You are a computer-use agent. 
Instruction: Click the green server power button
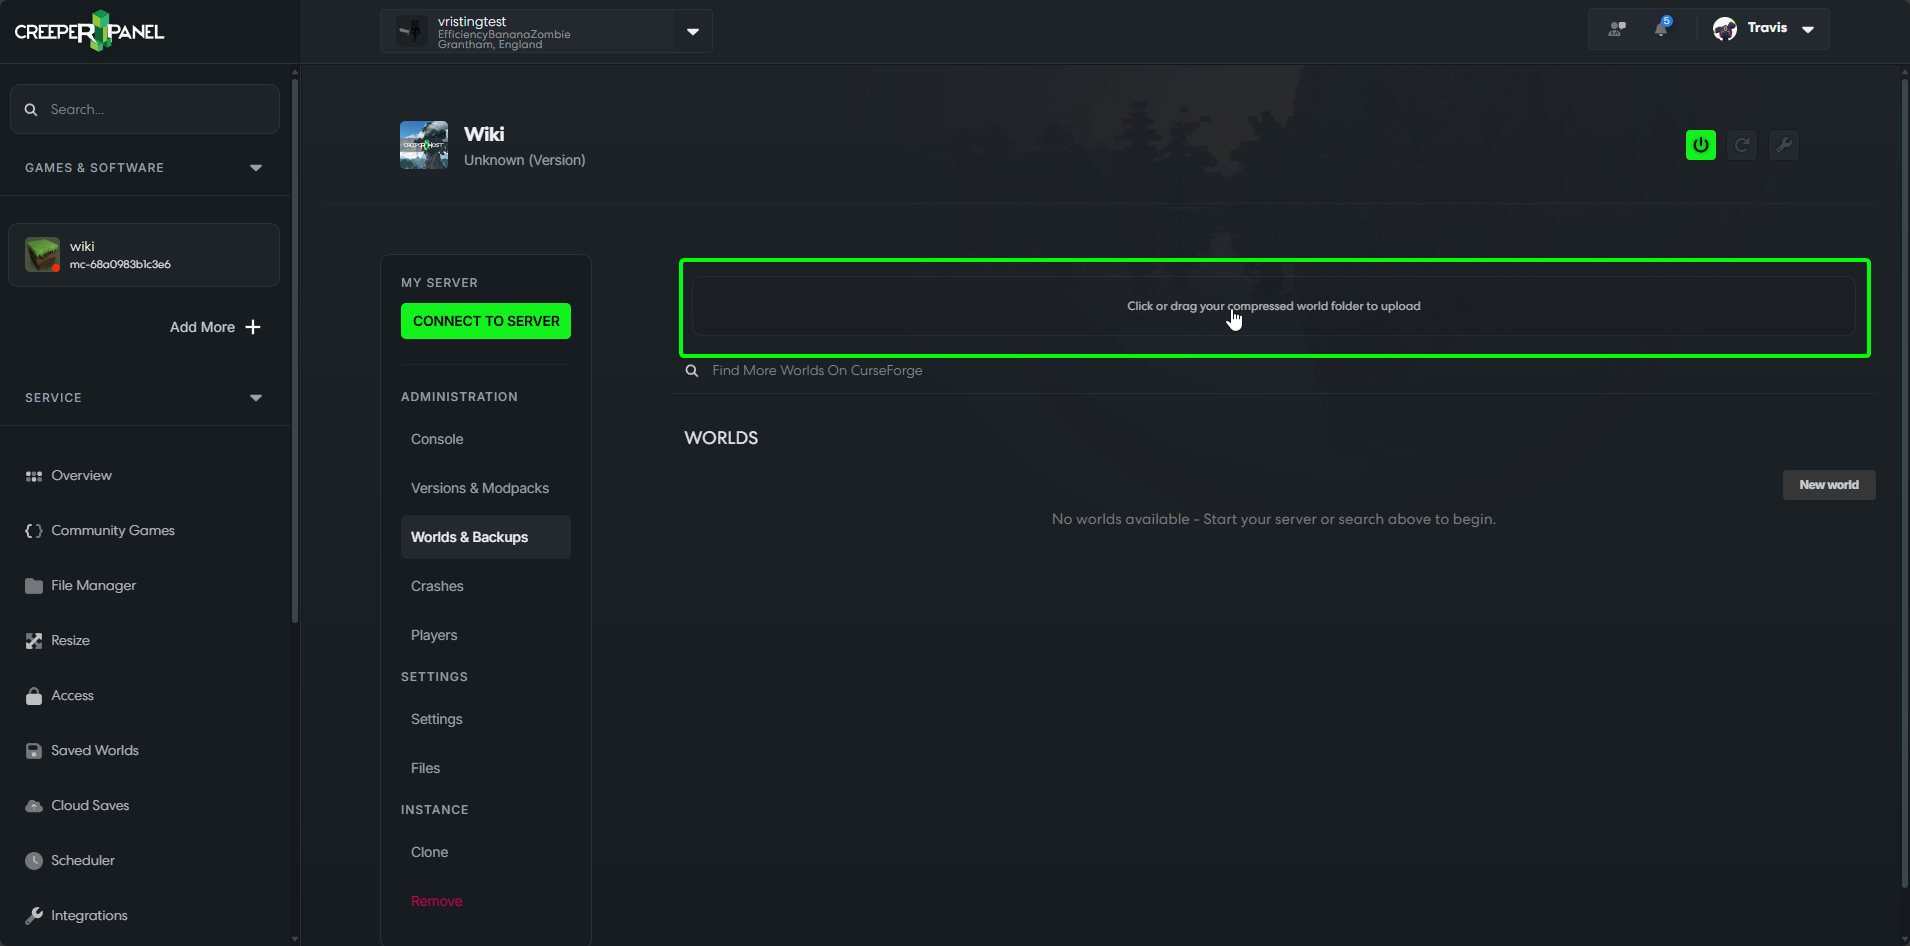pos(1700,145)
